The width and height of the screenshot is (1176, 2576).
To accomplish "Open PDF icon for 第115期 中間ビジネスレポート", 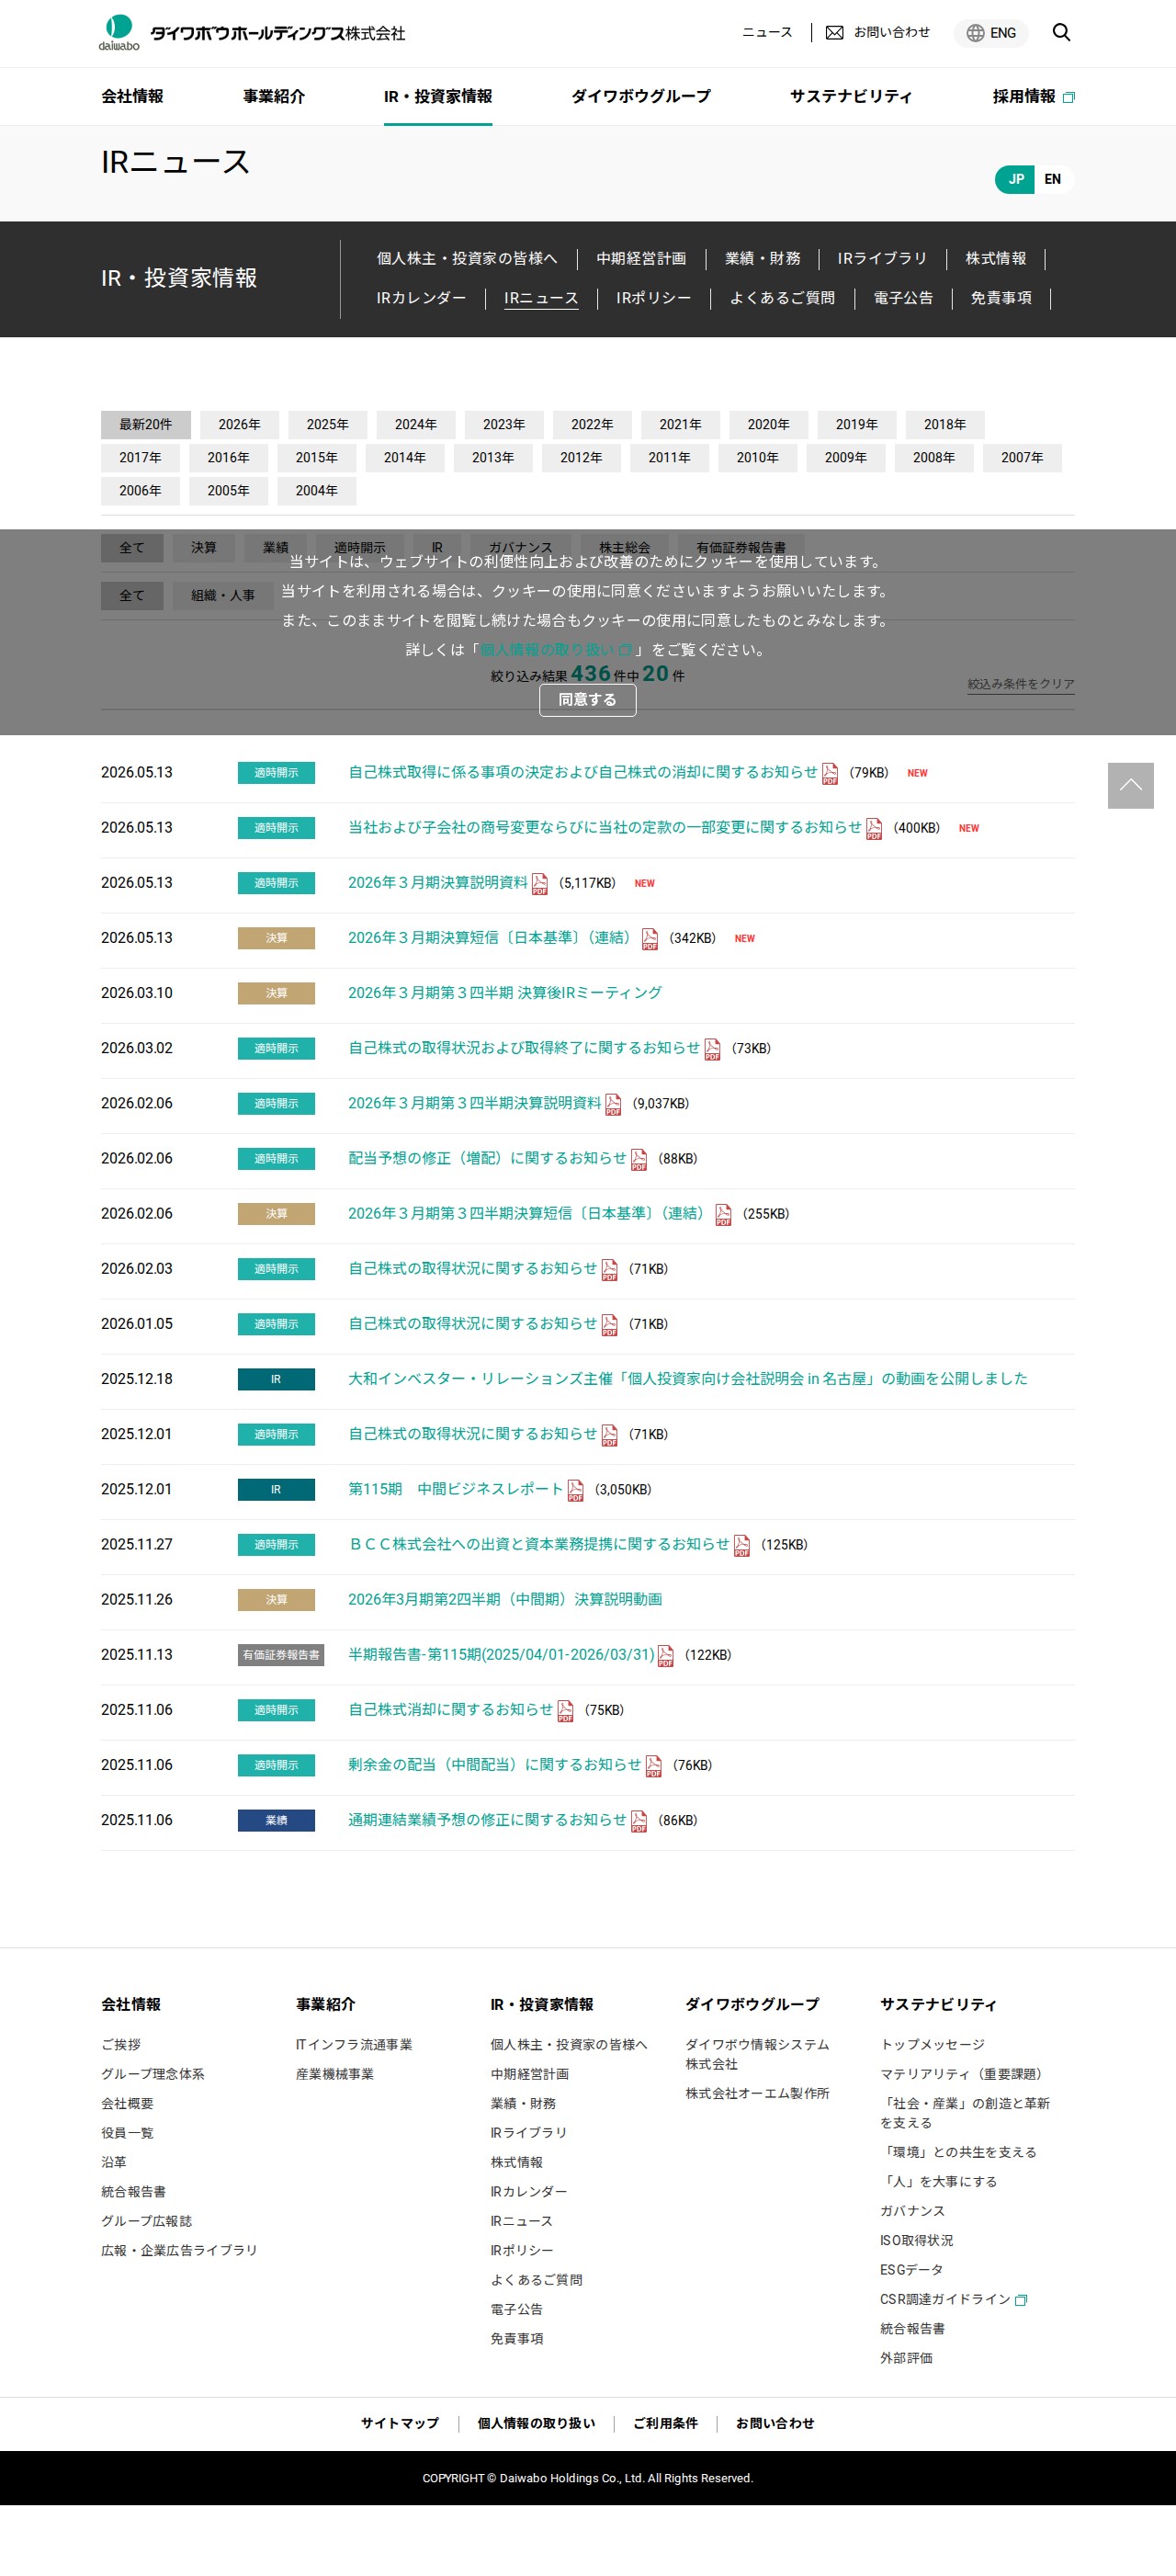I will point(575,1489).
